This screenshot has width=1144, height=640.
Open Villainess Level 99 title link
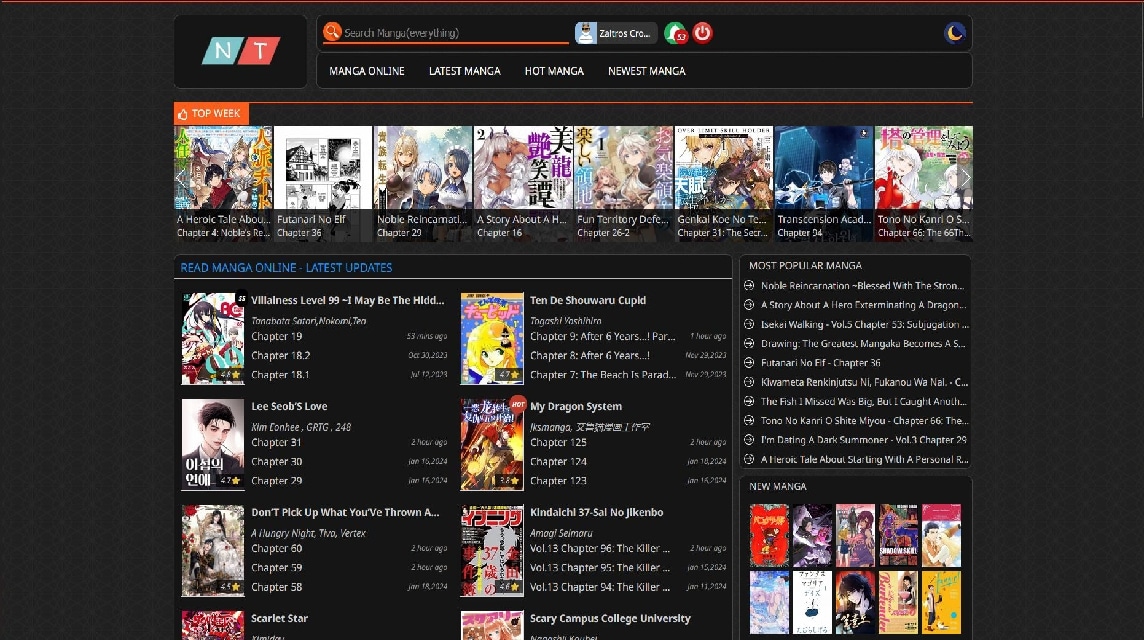click(x=347, y=300)
